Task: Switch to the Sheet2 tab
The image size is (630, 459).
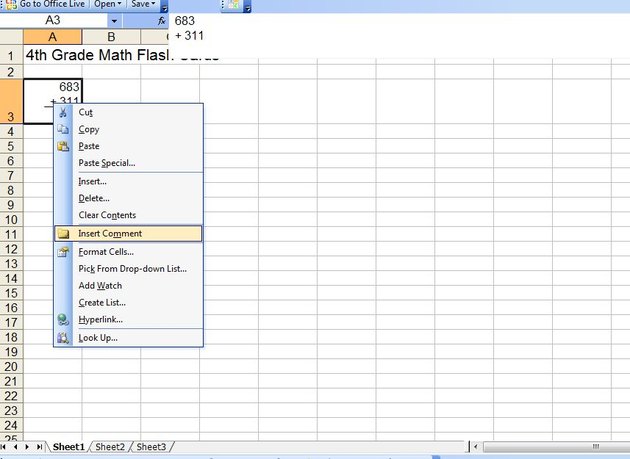Action: pyautogui.click(x=110, y=447)
